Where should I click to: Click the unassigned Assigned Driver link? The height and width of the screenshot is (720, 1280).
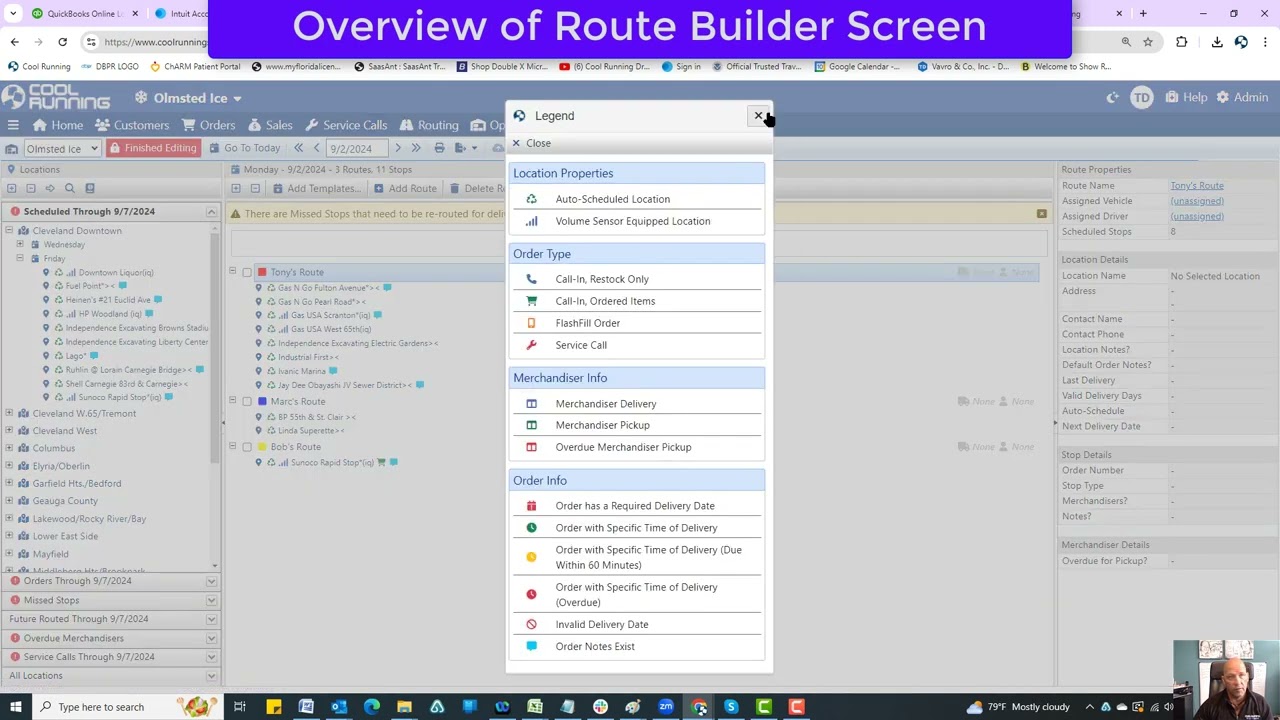pos(1197,216)
